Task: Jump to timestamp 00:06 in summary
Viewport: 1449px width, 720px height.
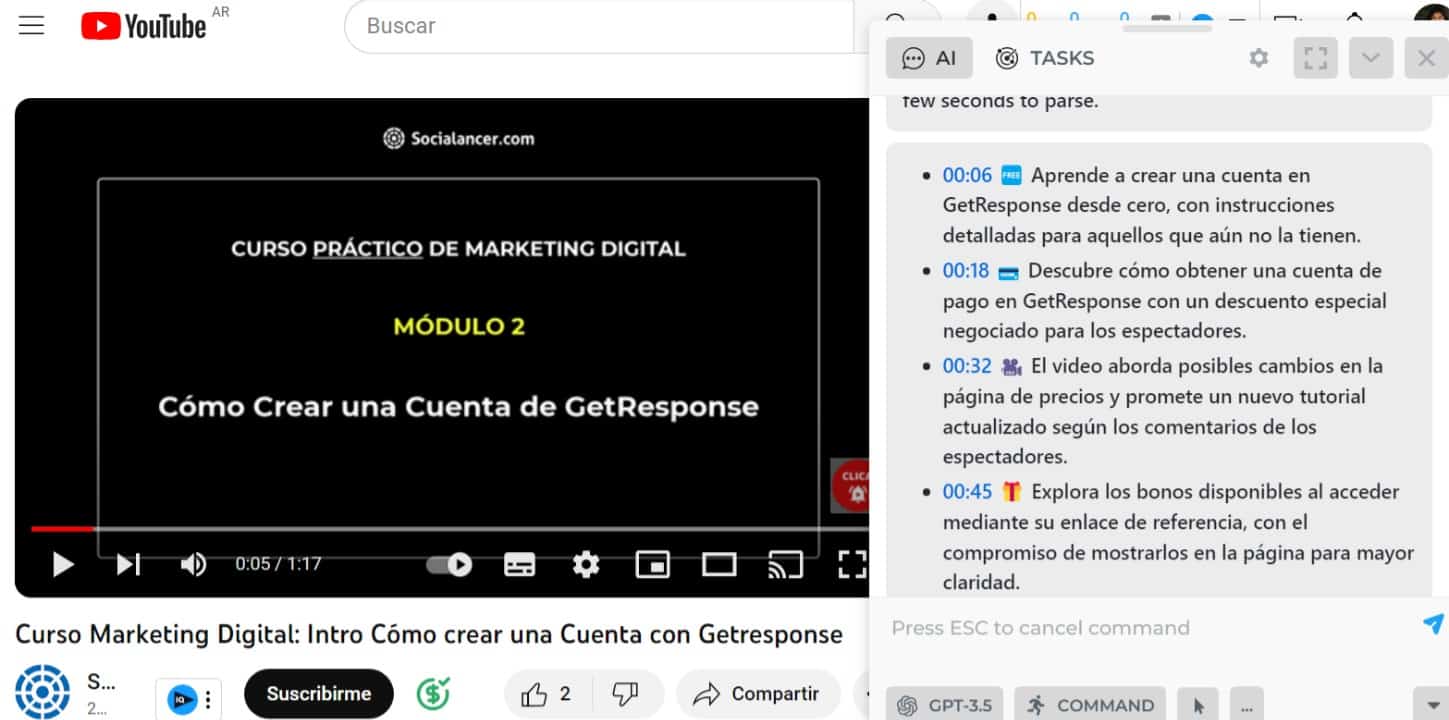Action: click(x=967, y=175)
